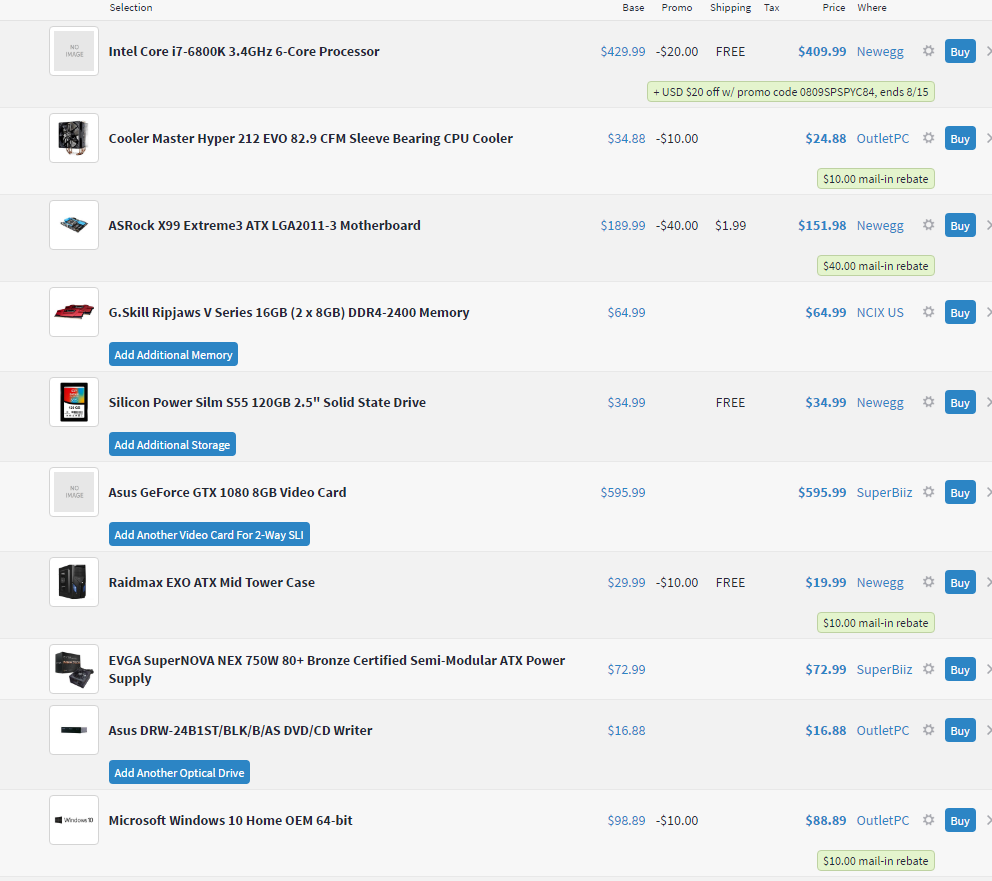Screen dimensions: 992x881
Task: Click Newegg merchant link for Intel processor
Action: coord(880,51)
